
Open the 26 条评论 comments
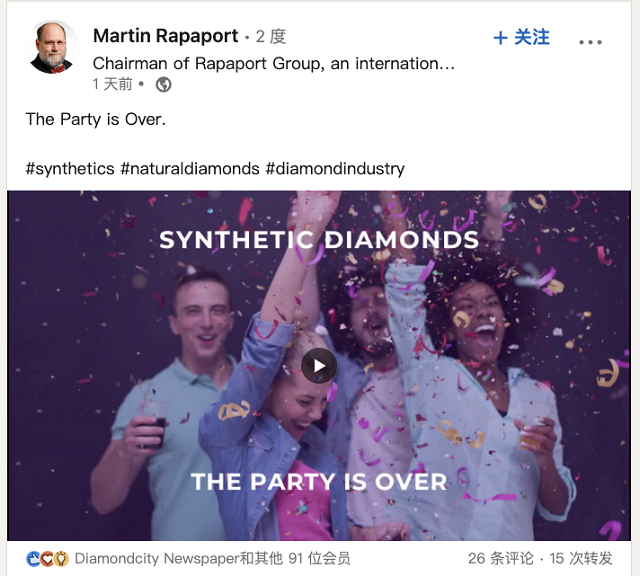pos(500,558)
